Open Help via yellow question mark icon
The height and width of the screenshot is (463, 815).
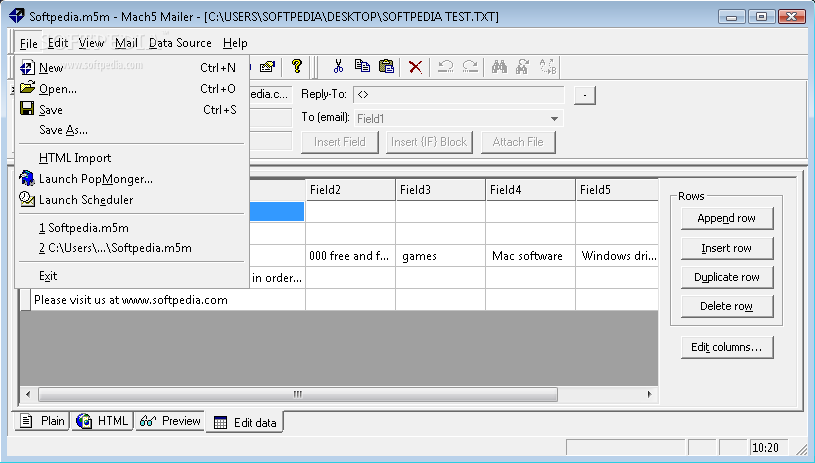tap(296, 67)
